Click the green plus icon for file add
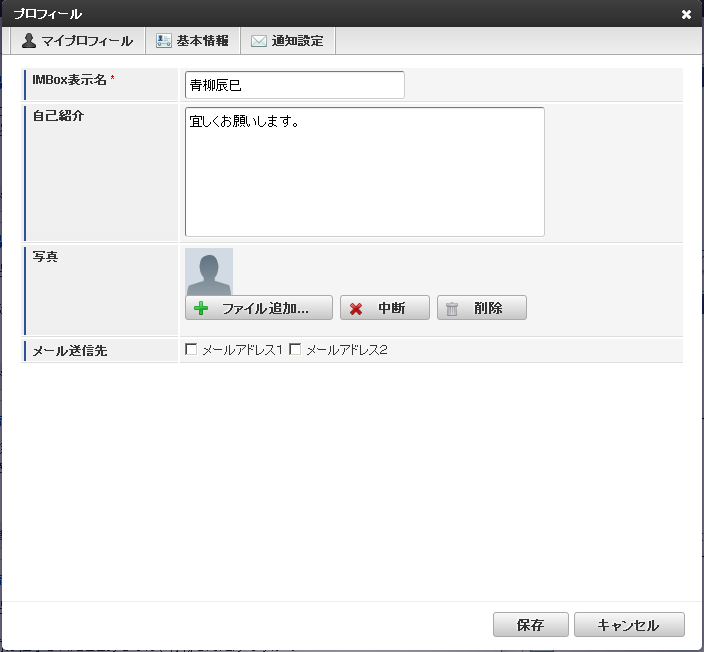705x652 pixels. click(201, 308)
